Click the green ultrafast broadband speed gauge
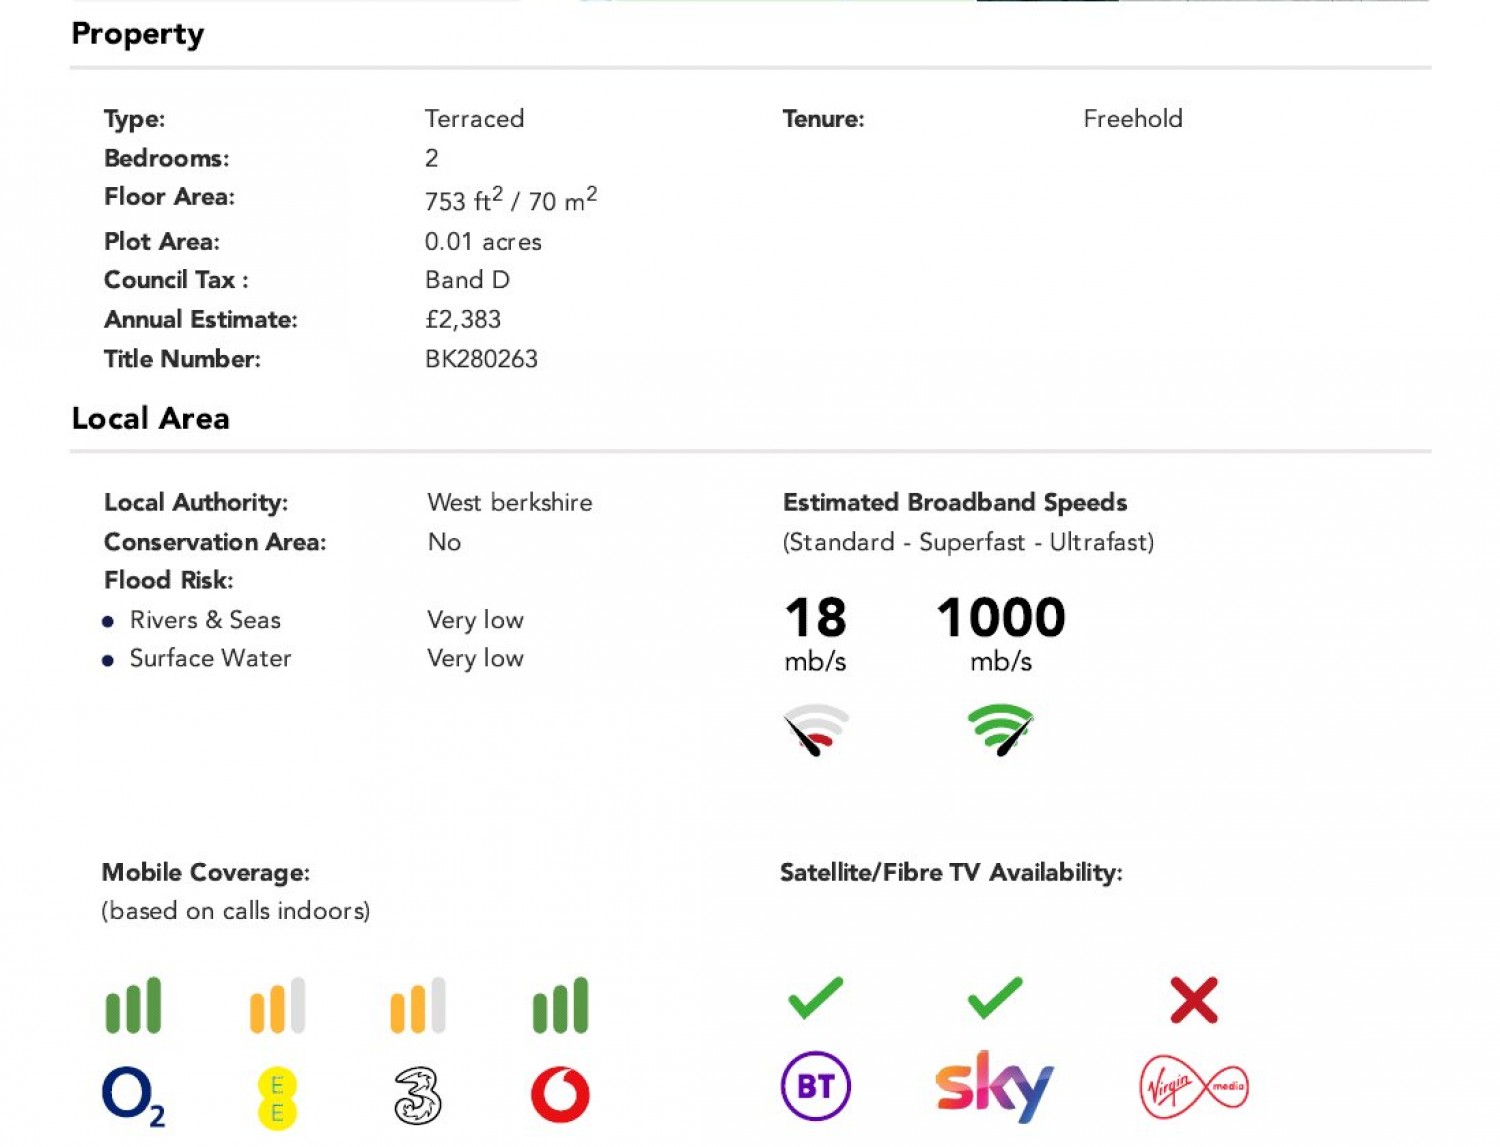This screenshot has width=1500, height=1147. (1000, 729)
